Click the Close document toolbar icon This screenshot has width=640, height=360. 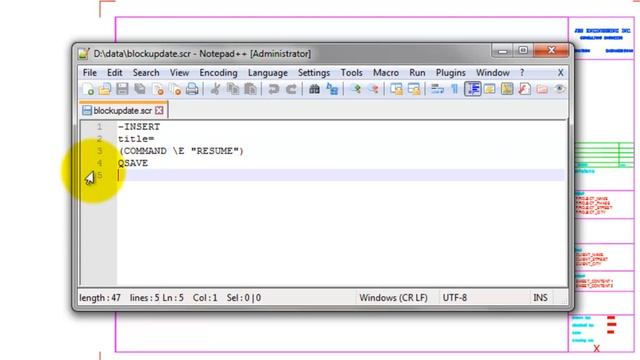(x=158, y=89)
